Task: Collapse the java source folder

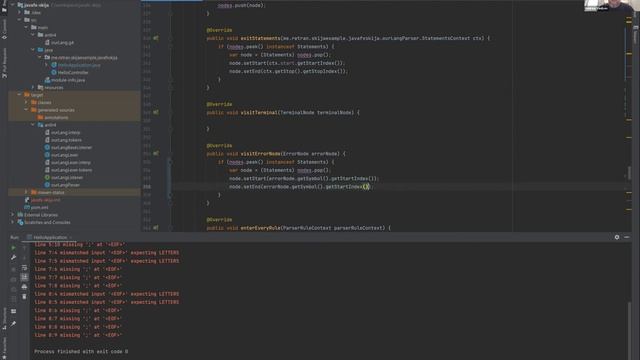Action: pyautogui.click(x=33, y=50)
